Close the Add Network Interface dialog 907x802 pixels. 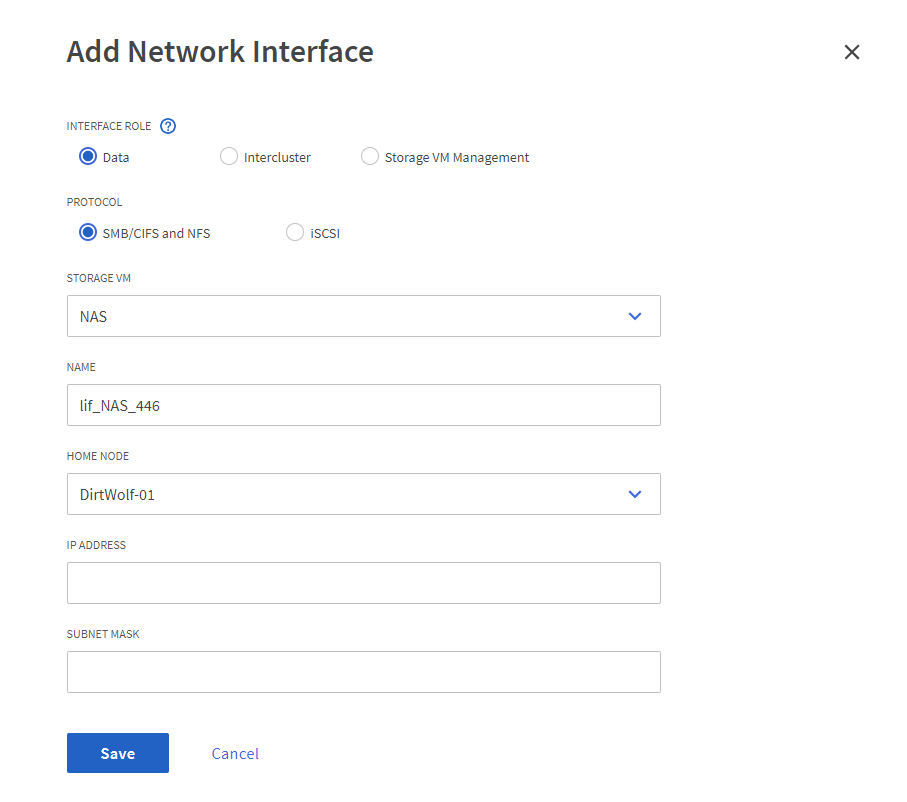(851, 52)
